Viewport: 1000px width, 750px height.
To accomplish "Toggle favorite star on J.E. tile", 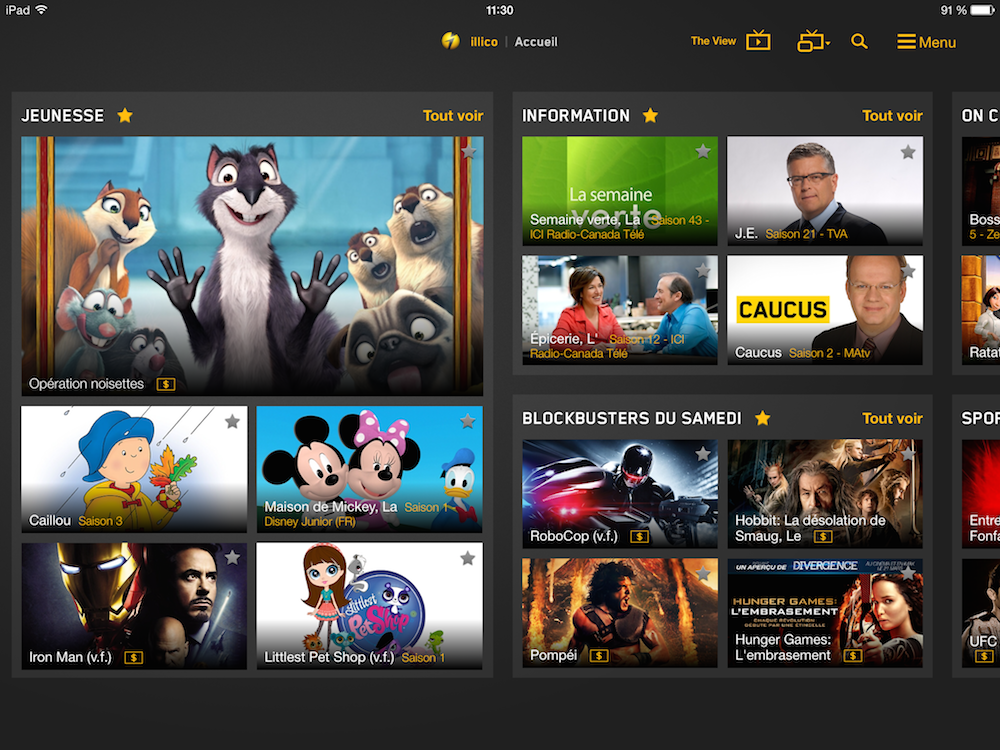I will coord(907,152).
